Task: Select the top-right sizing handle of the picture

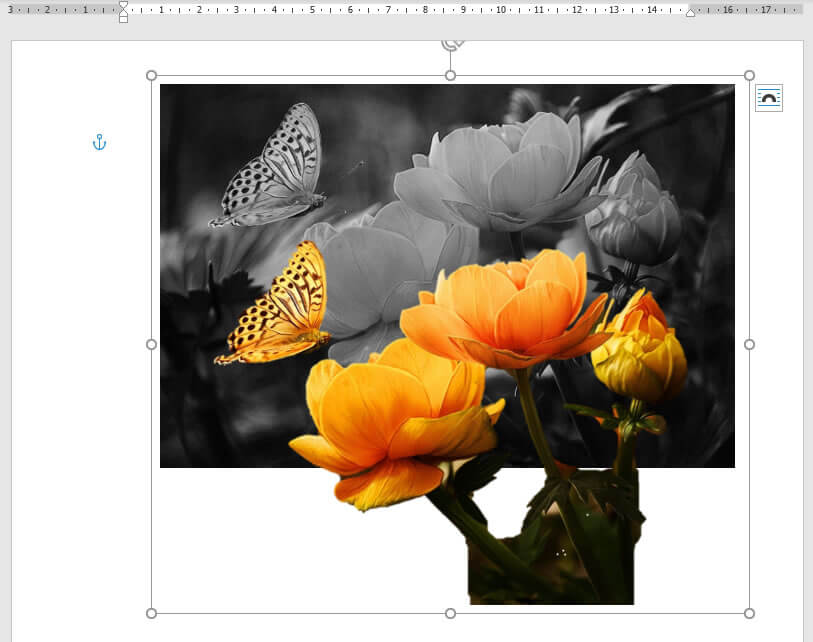Action: point(749,76)
